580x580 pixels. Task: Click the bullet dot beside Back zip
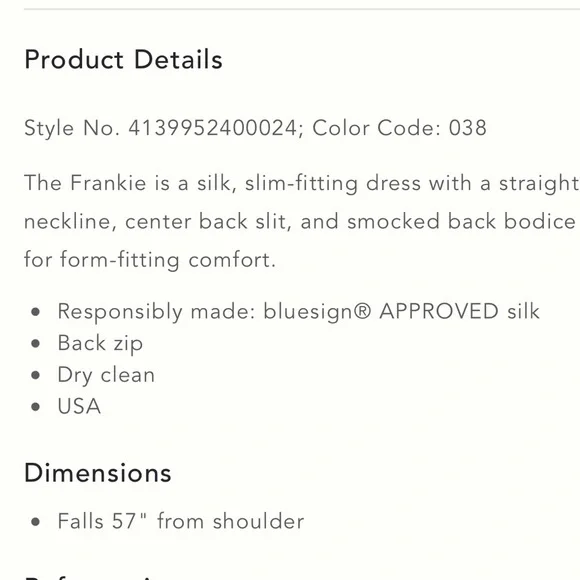(36, 344)
